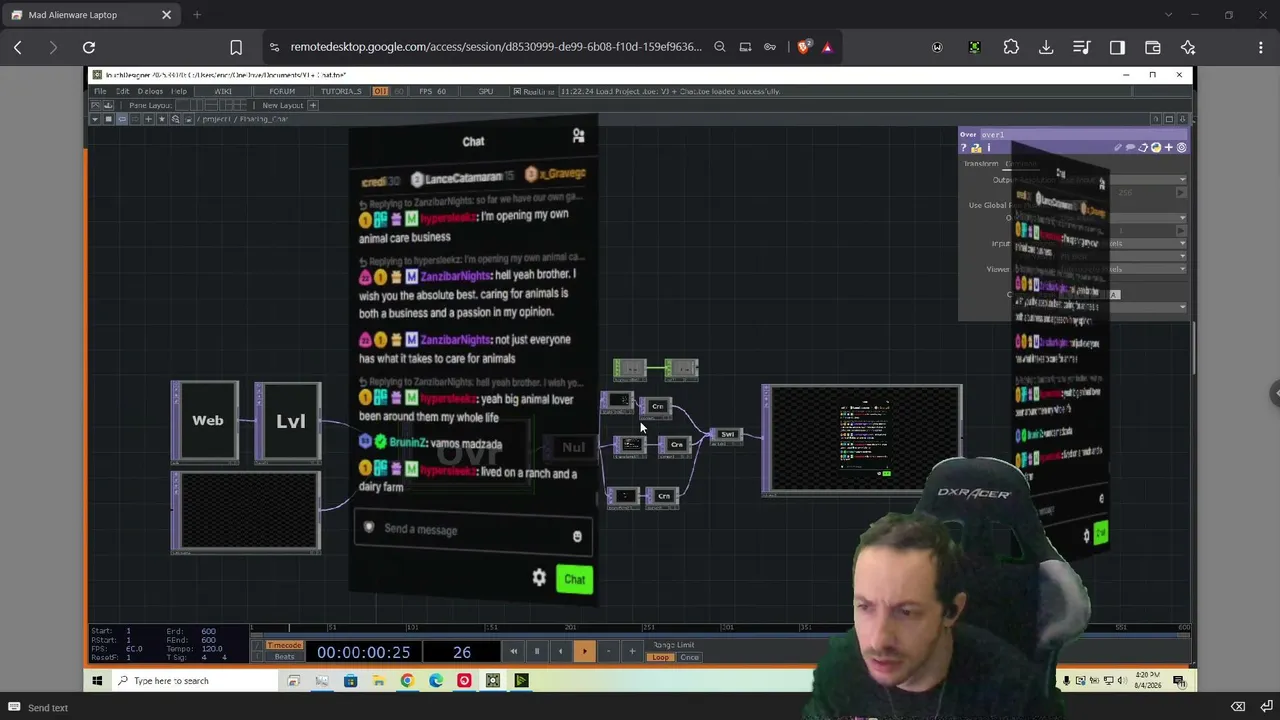This screenshot has height=720, width=1280.
Task: Add a New Layout with plus icon
Action: [x=312, y=105]
